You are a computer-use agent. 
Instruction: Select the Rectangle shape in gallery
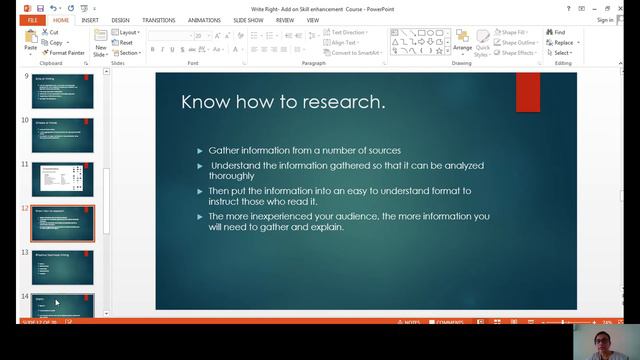[x=421, y=33]
